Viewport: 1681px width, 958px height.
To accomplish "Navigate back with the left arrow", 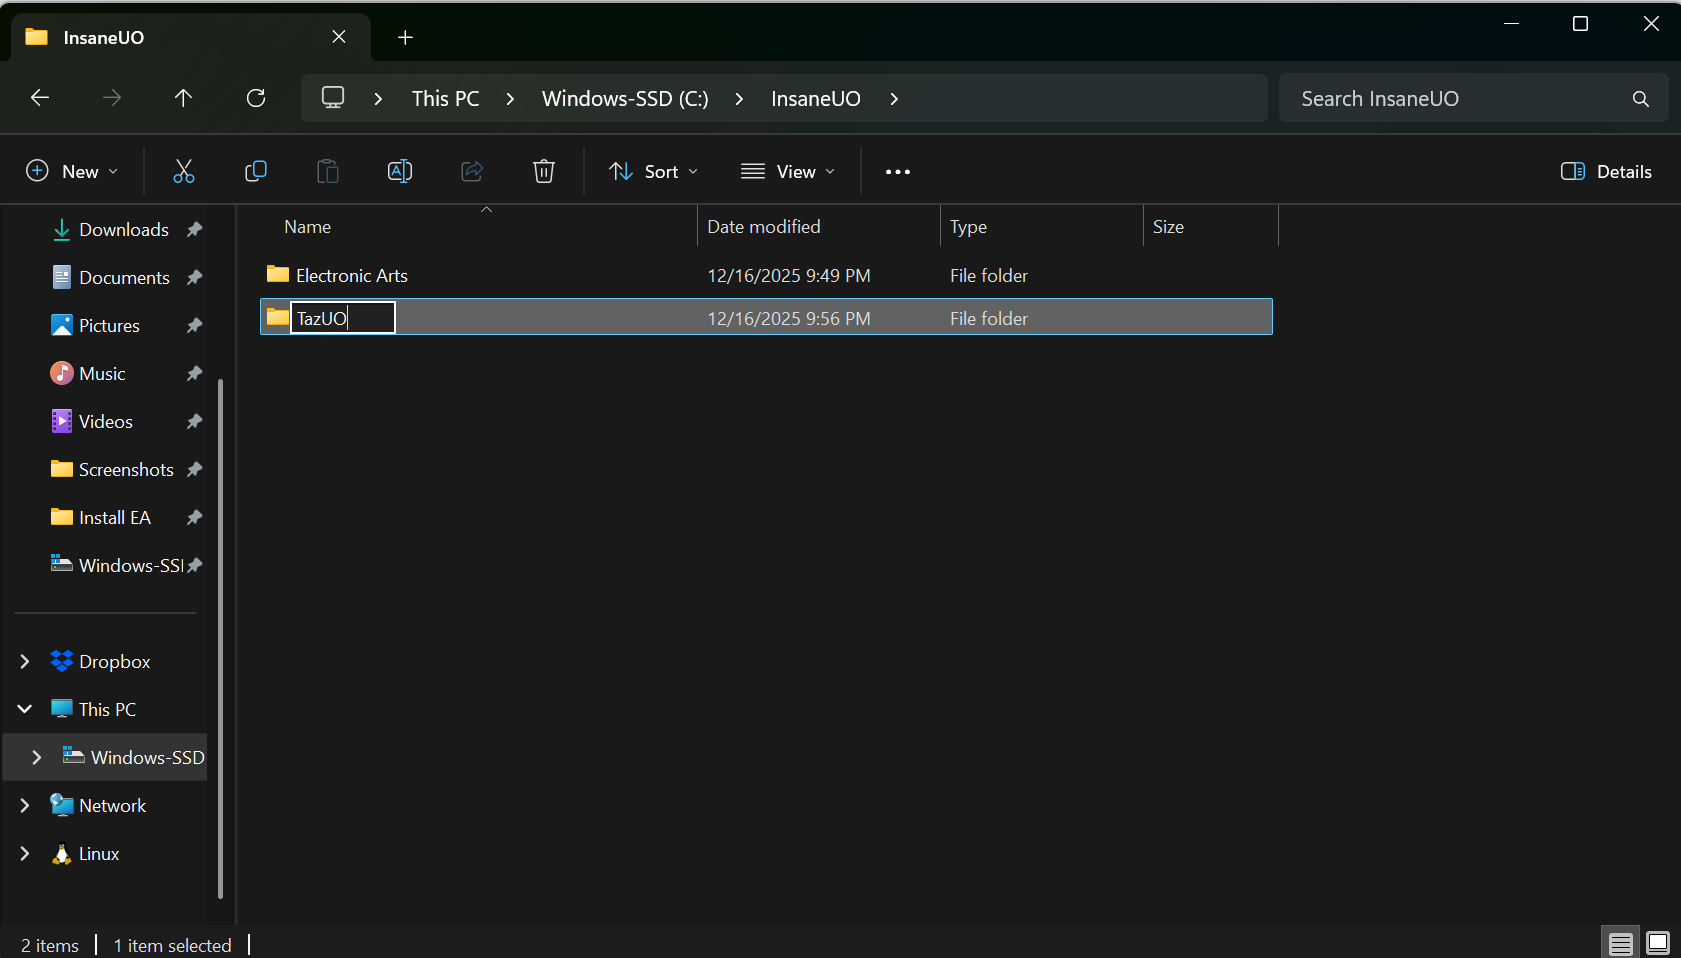I will pyautogui.click(x=40, y=98).
